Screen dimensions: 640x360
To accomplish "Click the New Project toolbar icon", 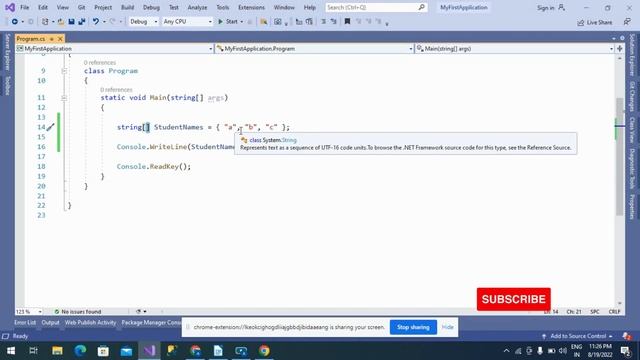I will [45, 22].
